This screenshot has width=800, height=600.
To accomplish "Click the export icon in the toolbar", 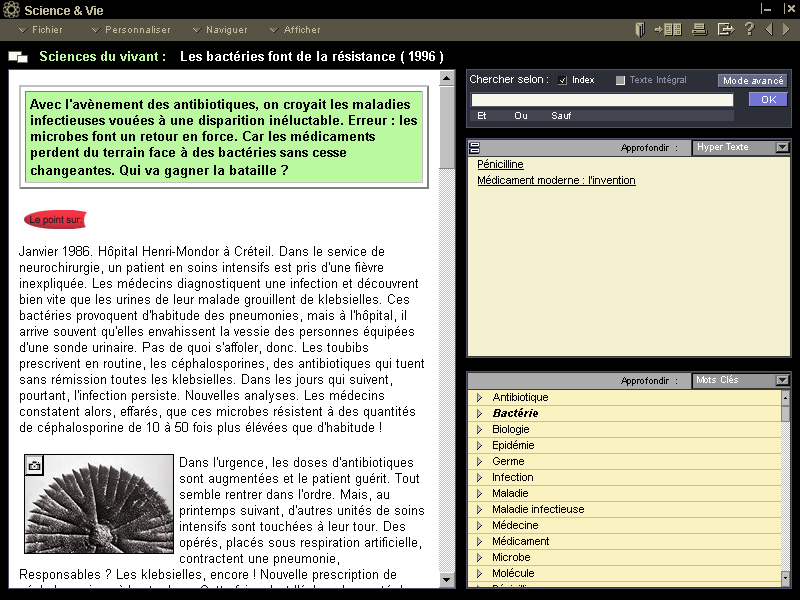I will pyautogui.click(x=726, y=30).
